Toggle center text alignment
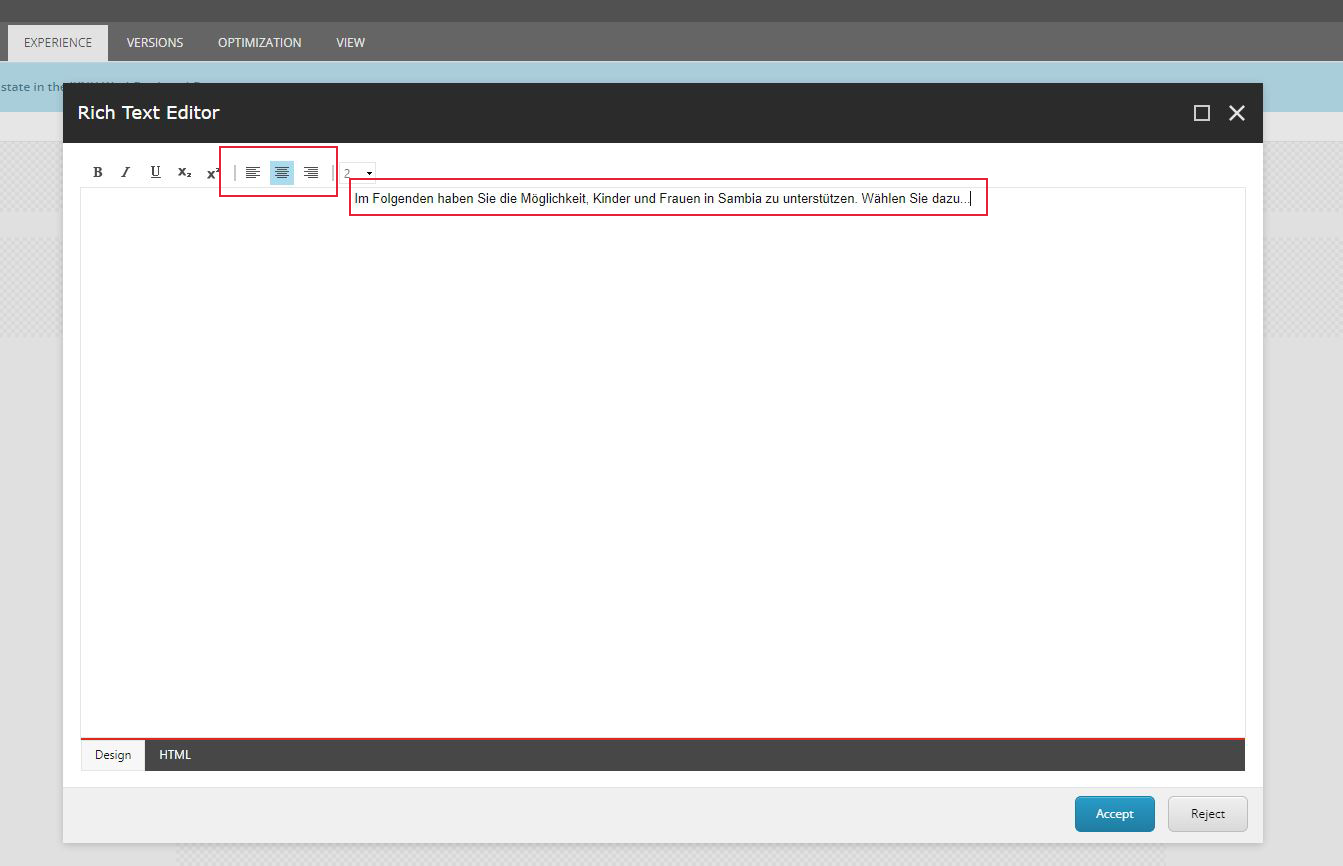1343x866 pixels. (282, 173)
